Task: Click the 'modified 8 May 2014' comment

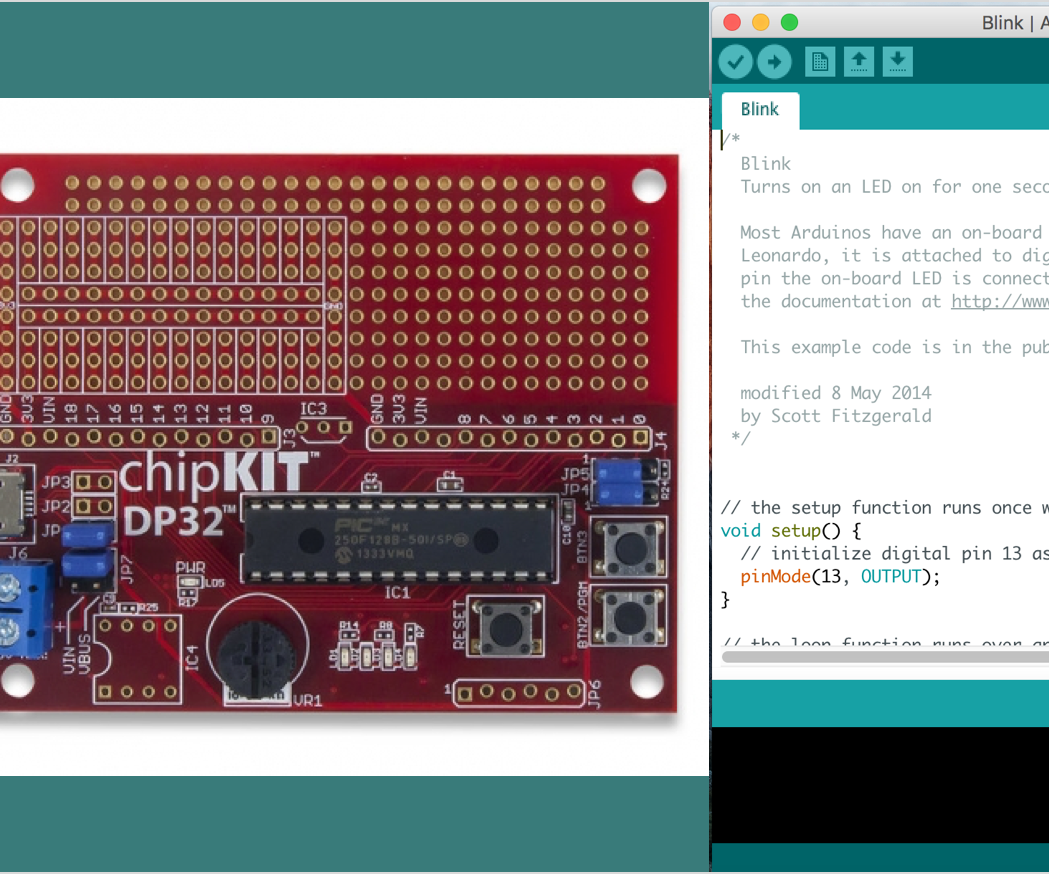Action: pos(836,394)
